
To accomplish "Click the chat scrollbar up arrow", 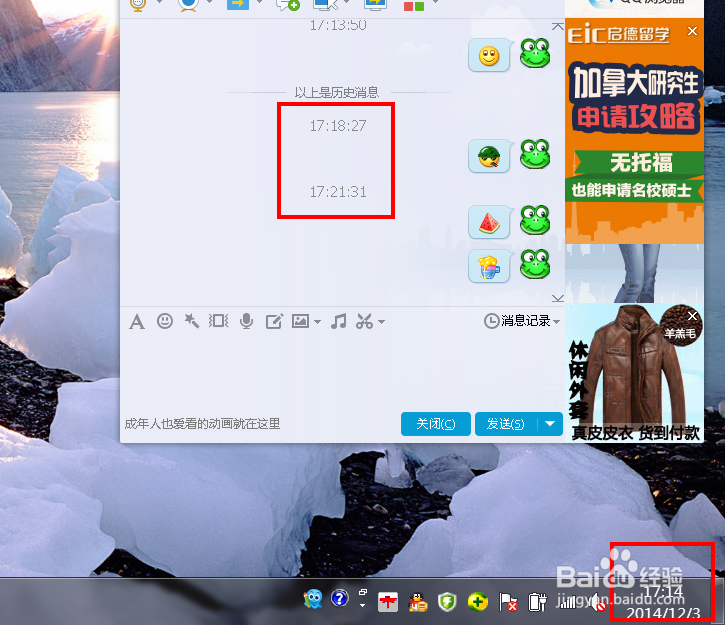I will tap(558, 26).
